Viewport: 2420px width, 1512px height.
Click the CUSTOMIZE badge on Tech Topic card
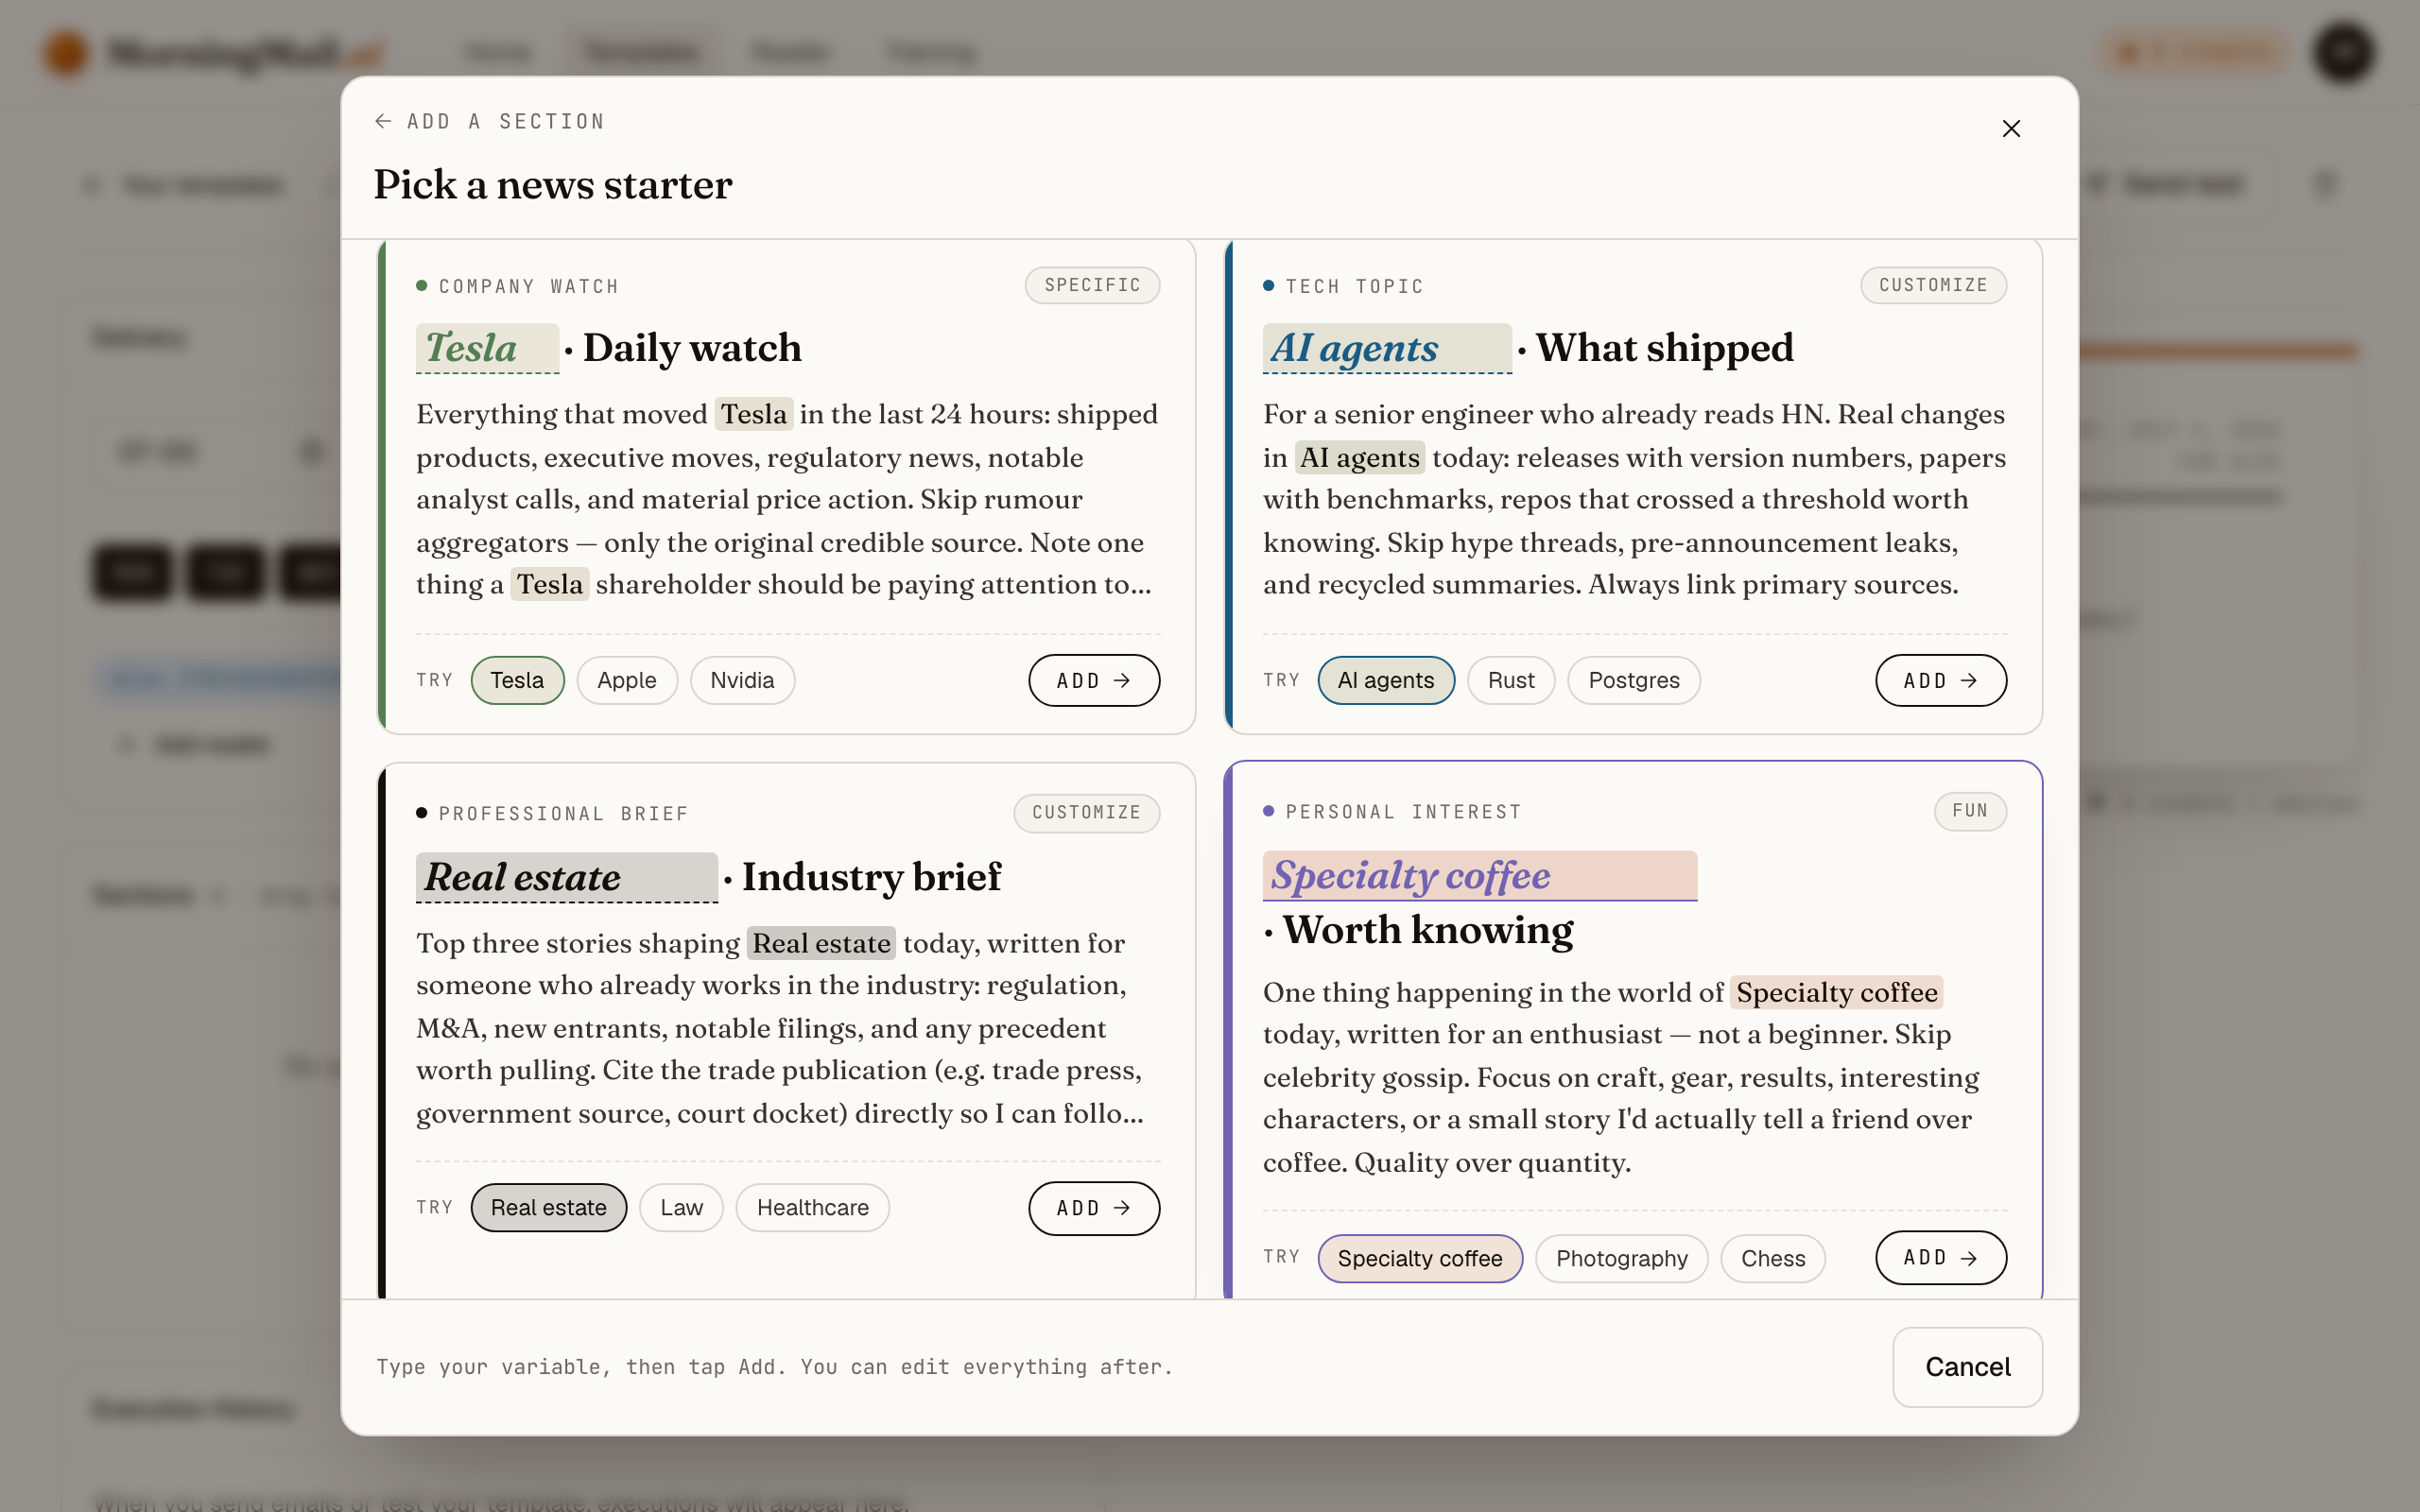click(1933, 285)
